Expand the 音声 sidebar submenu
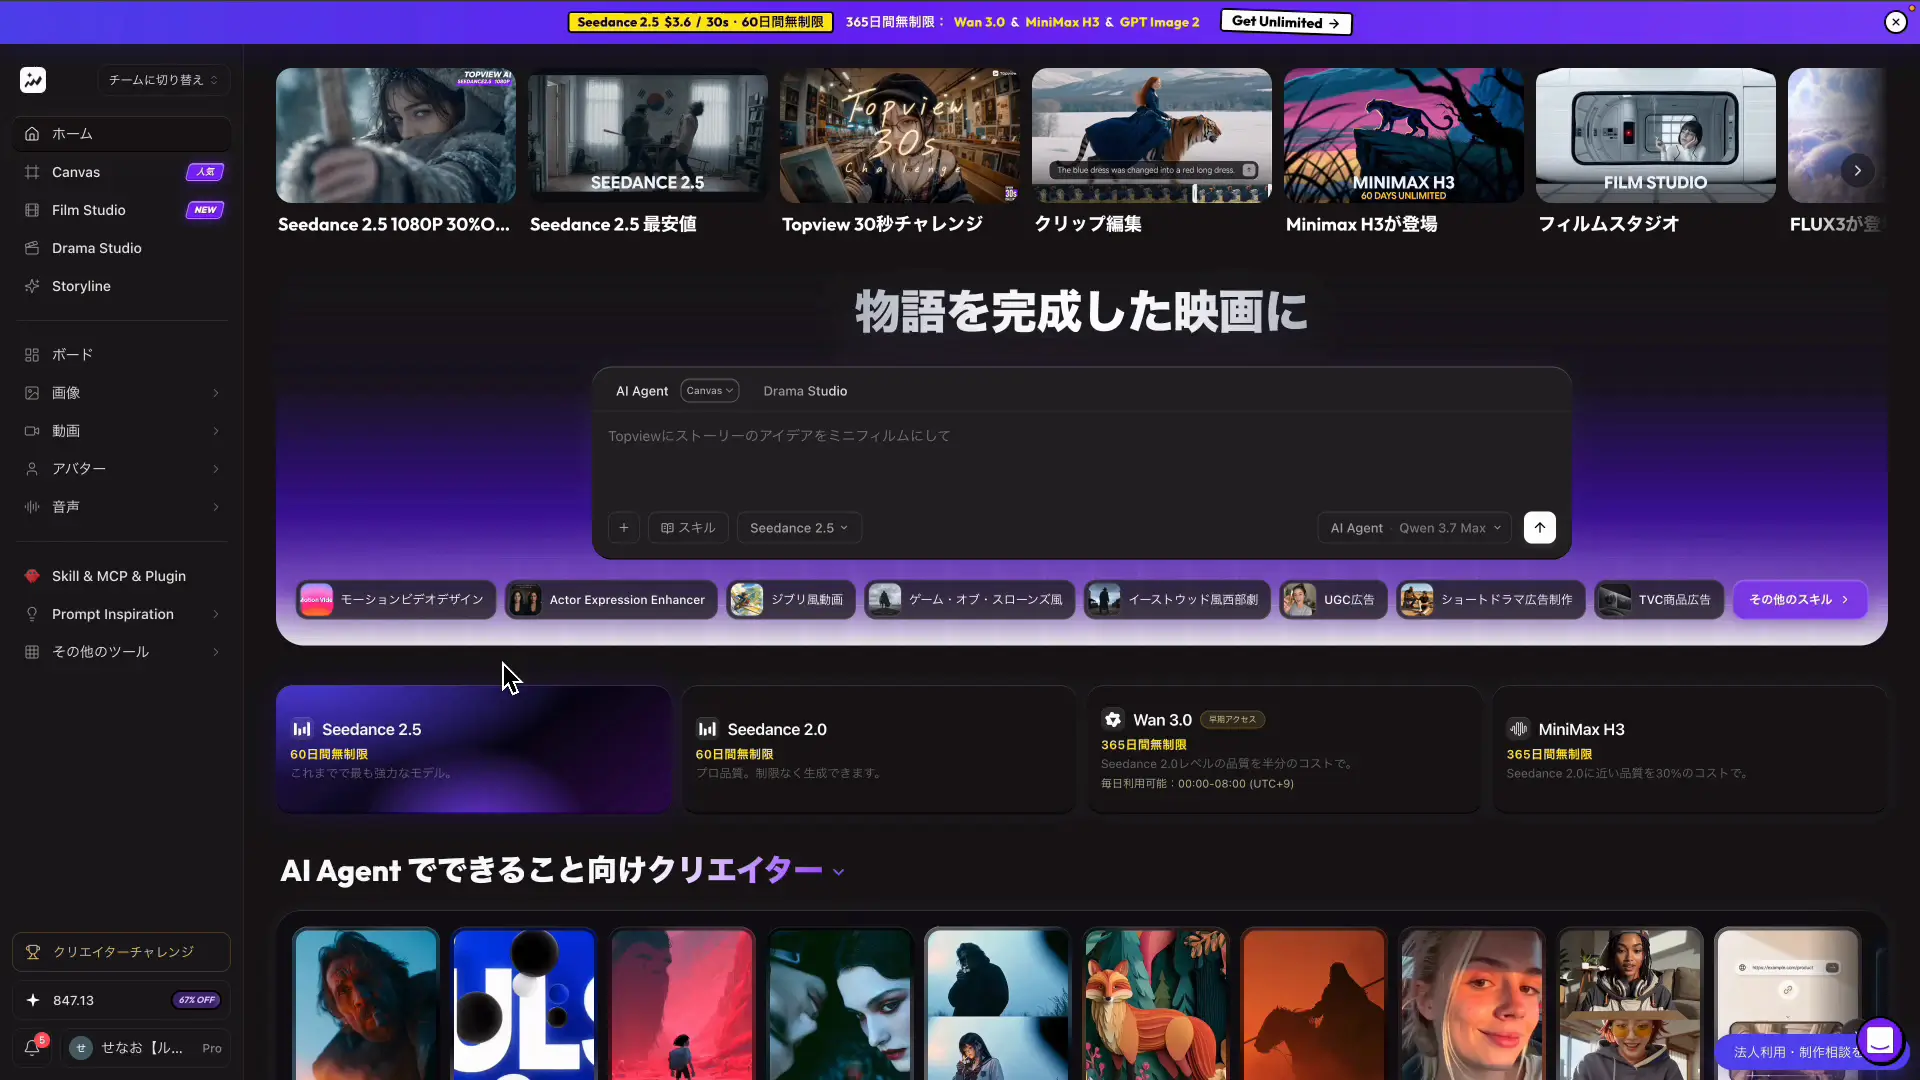Screen dimensions: 1920x1080 216,507
